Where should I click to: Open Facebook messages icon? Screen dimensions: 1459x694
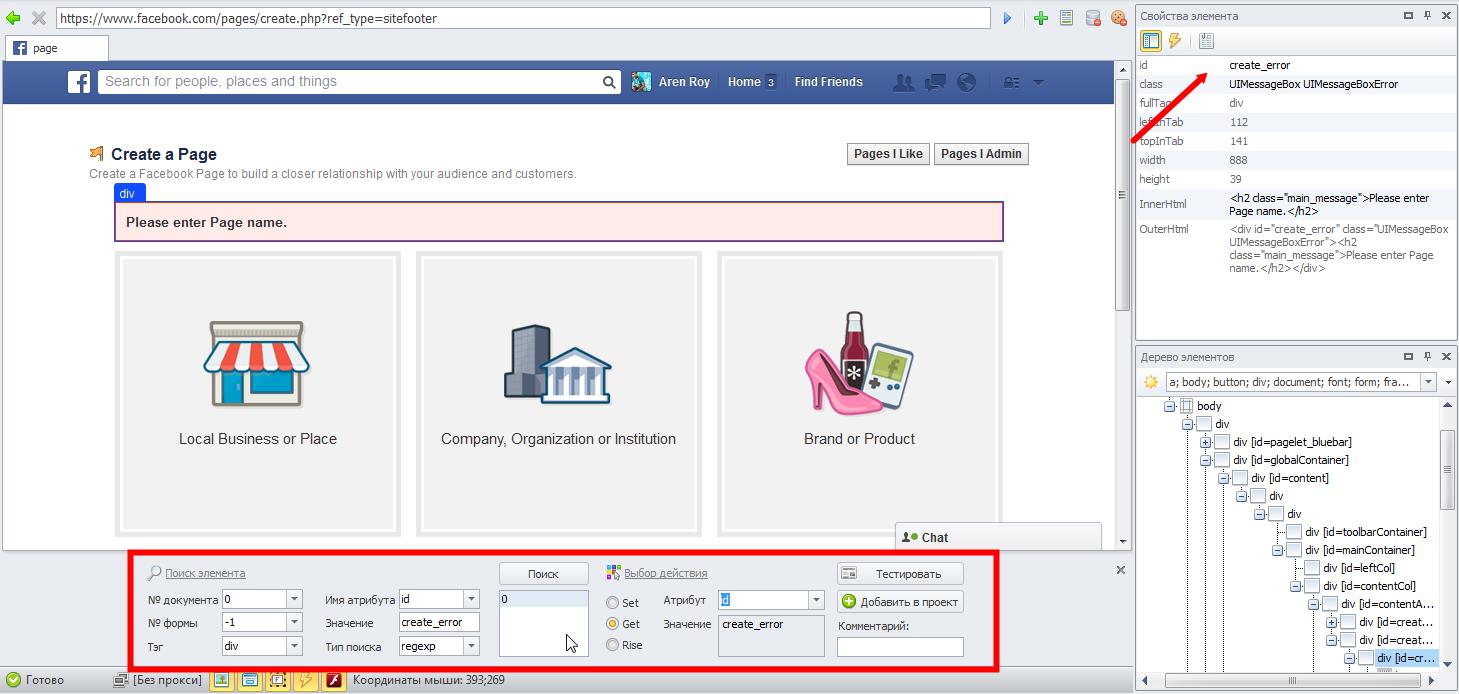tap(935, 82)
